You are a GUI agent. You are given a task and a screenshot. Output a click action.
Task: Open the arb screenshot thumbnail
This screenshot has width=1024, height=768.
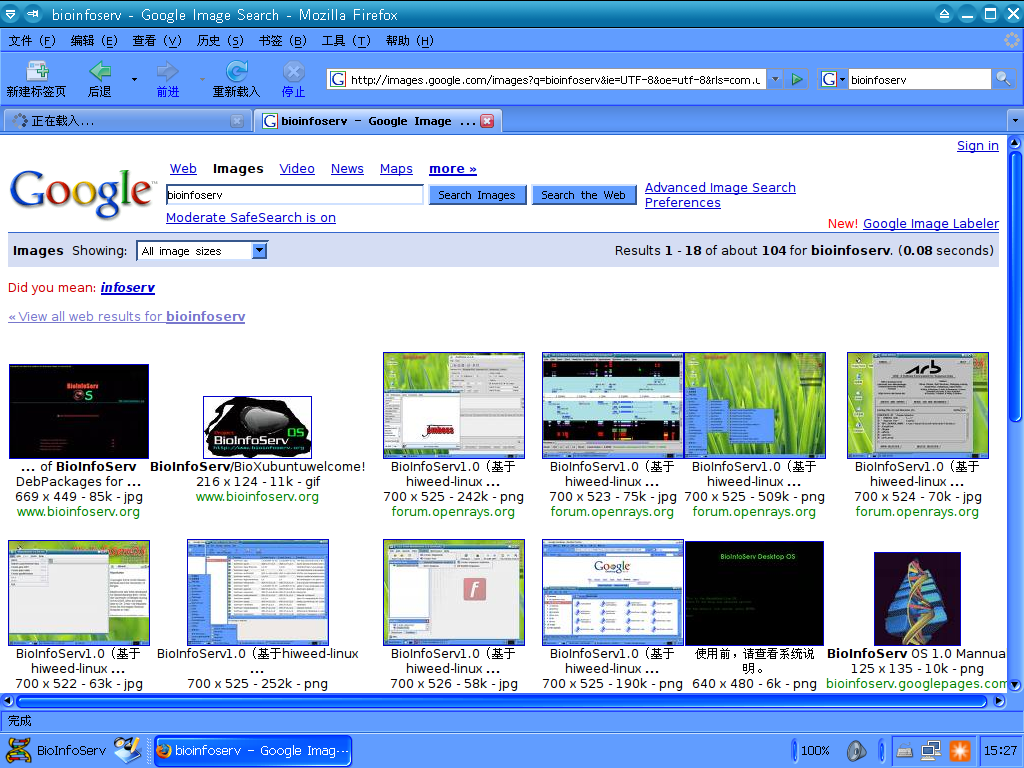click(x=918, y=406)
